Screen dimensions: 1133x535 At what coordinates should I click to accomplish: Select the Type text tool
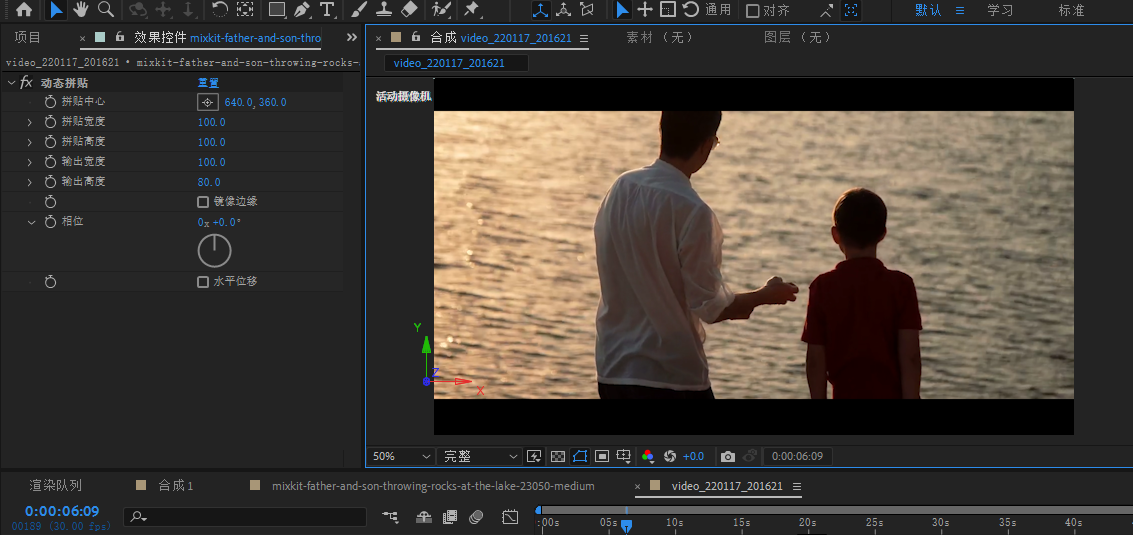coord(327,9)
